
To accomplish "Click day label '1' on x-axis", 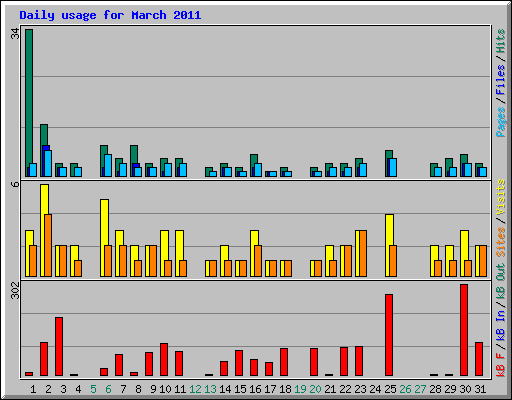I will point(33,389).
